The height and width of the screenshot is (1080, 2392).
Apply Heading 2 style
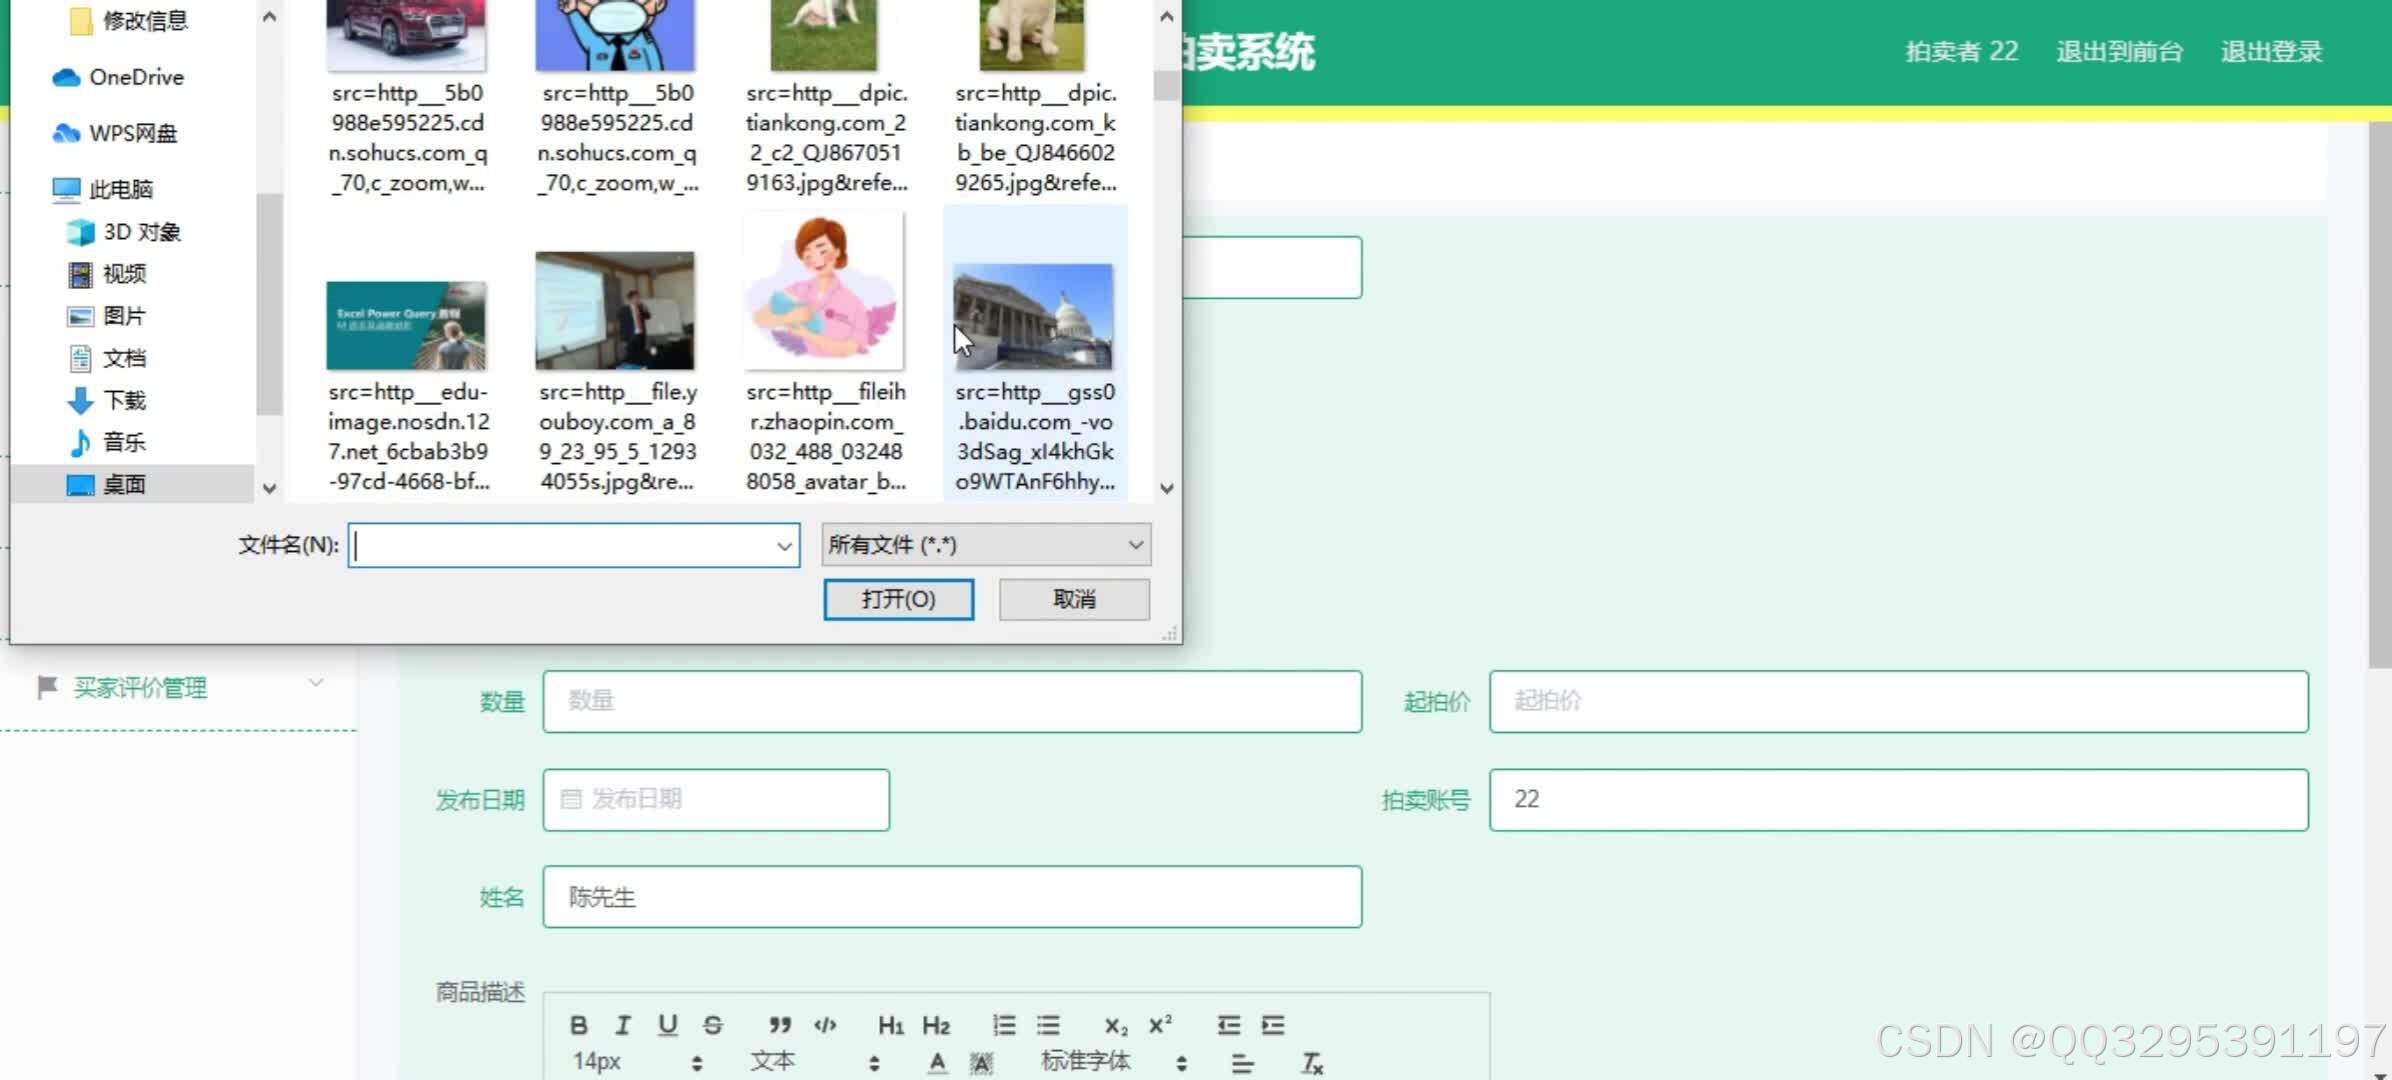(x=936, y=1025)
